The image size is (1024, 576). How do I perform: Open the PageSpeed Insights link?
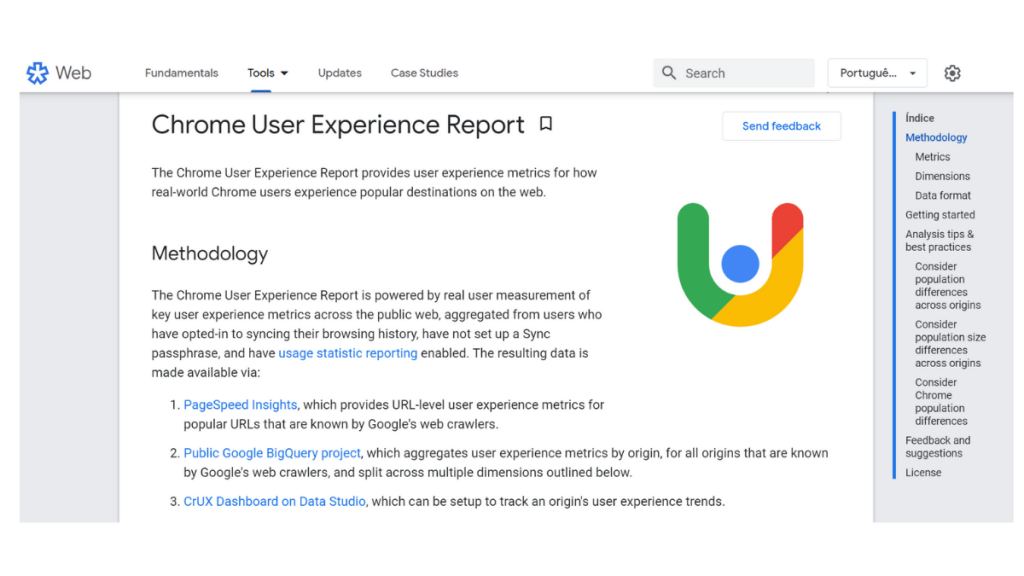click(240, 405)
